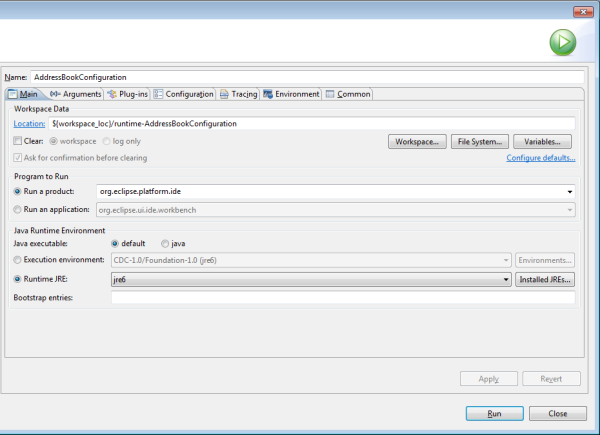Open the Configure defaults link
The height and width of the screenshot is (435, 600).
(x=540, y=158)
